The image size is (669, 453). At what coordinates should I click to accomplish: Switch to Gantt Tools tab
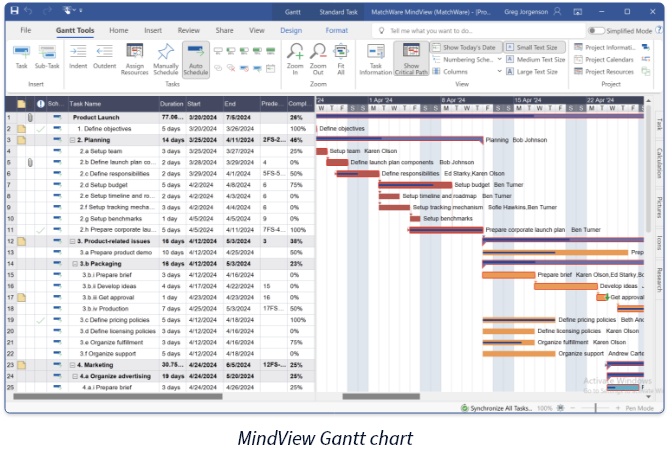pyautogui.click(x=75, y=30)
